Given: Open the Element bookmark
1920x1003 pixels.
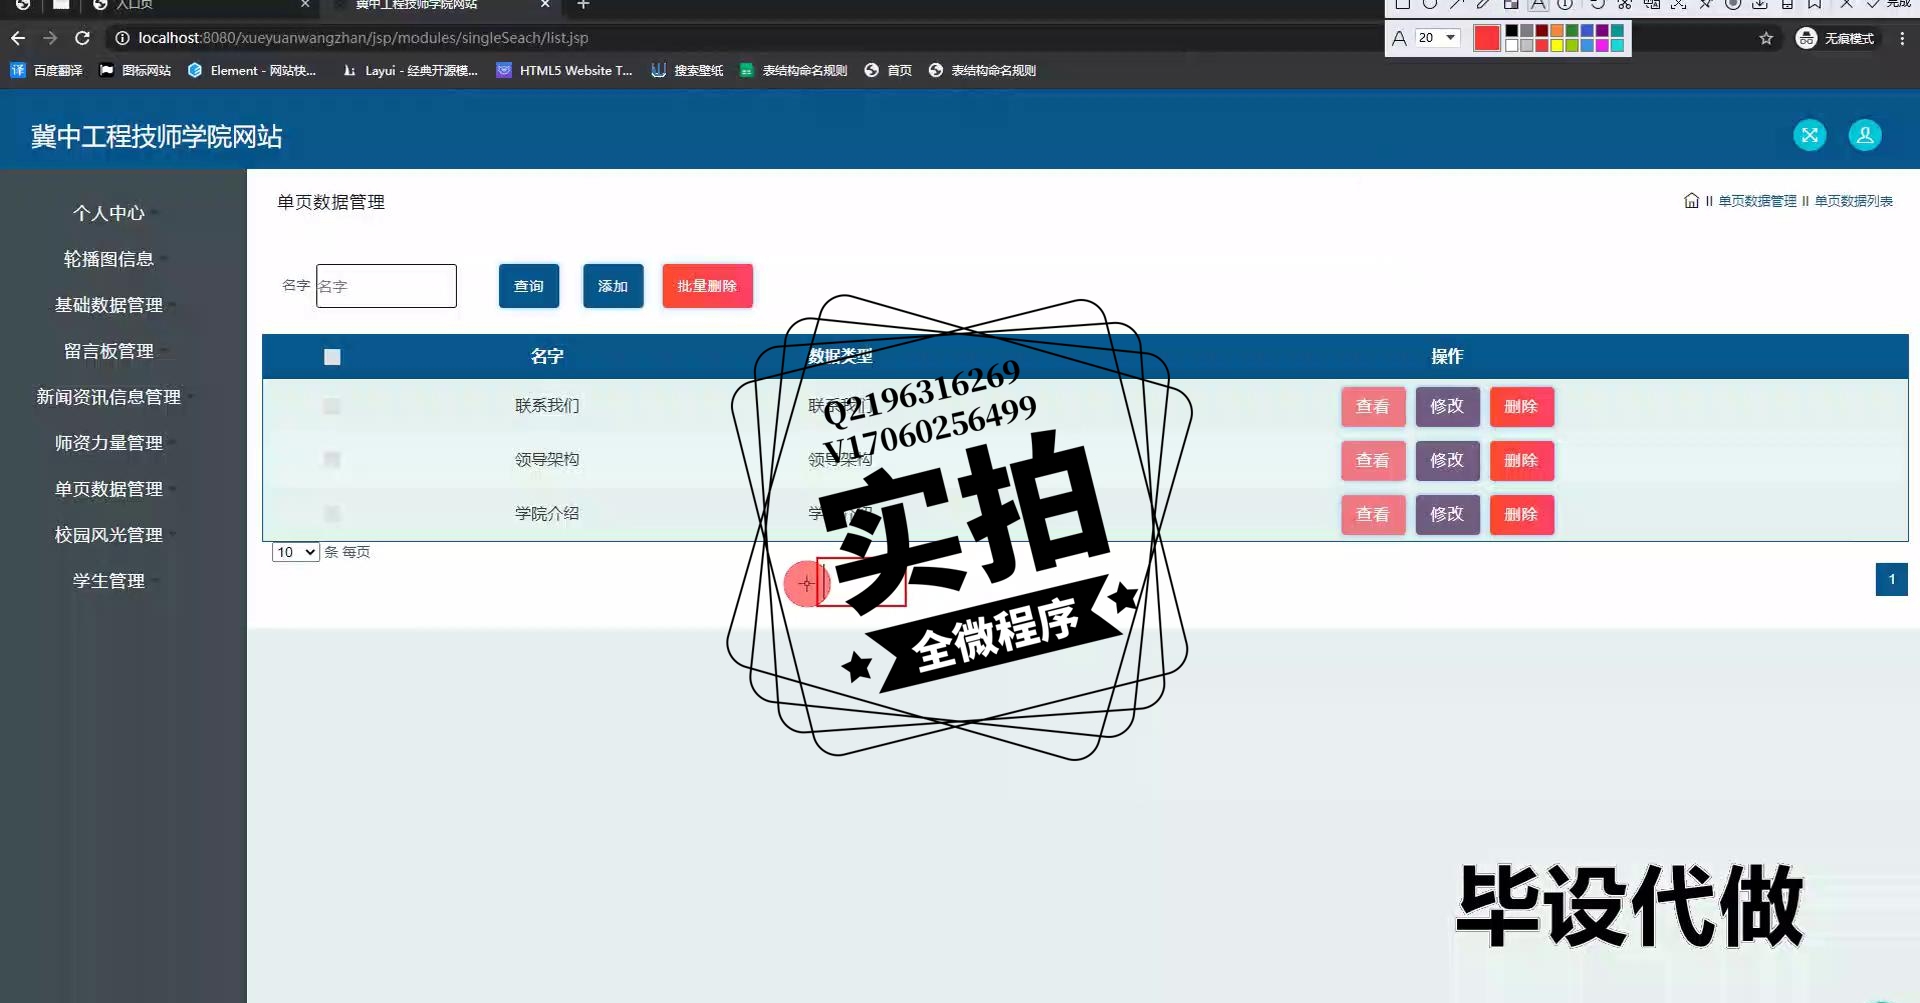Looking at the screenshot, I should click(252, 70).
